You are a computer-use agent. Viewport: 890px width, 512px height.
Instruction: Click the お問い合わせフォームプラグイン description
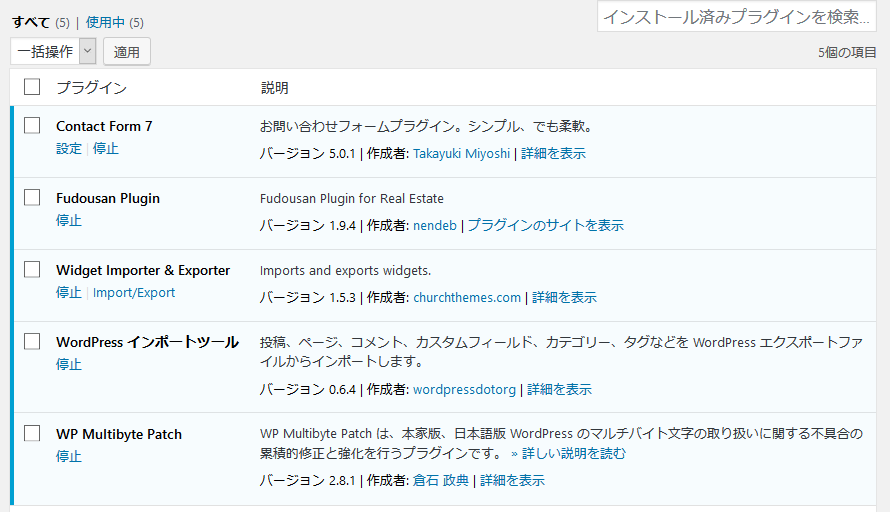coord(426,126)
